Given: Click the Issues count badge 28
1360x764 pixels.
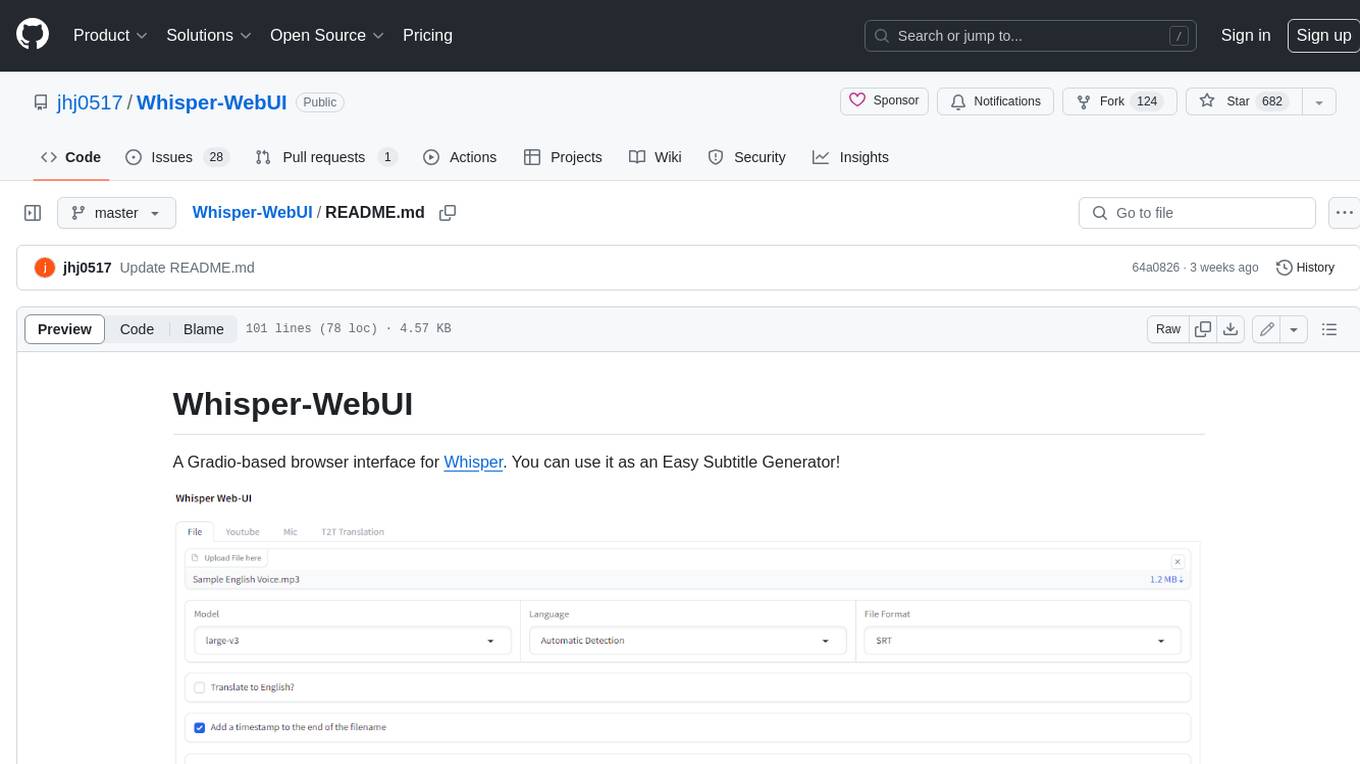Looking at the screenshot, I should click(x=216, y=157).
